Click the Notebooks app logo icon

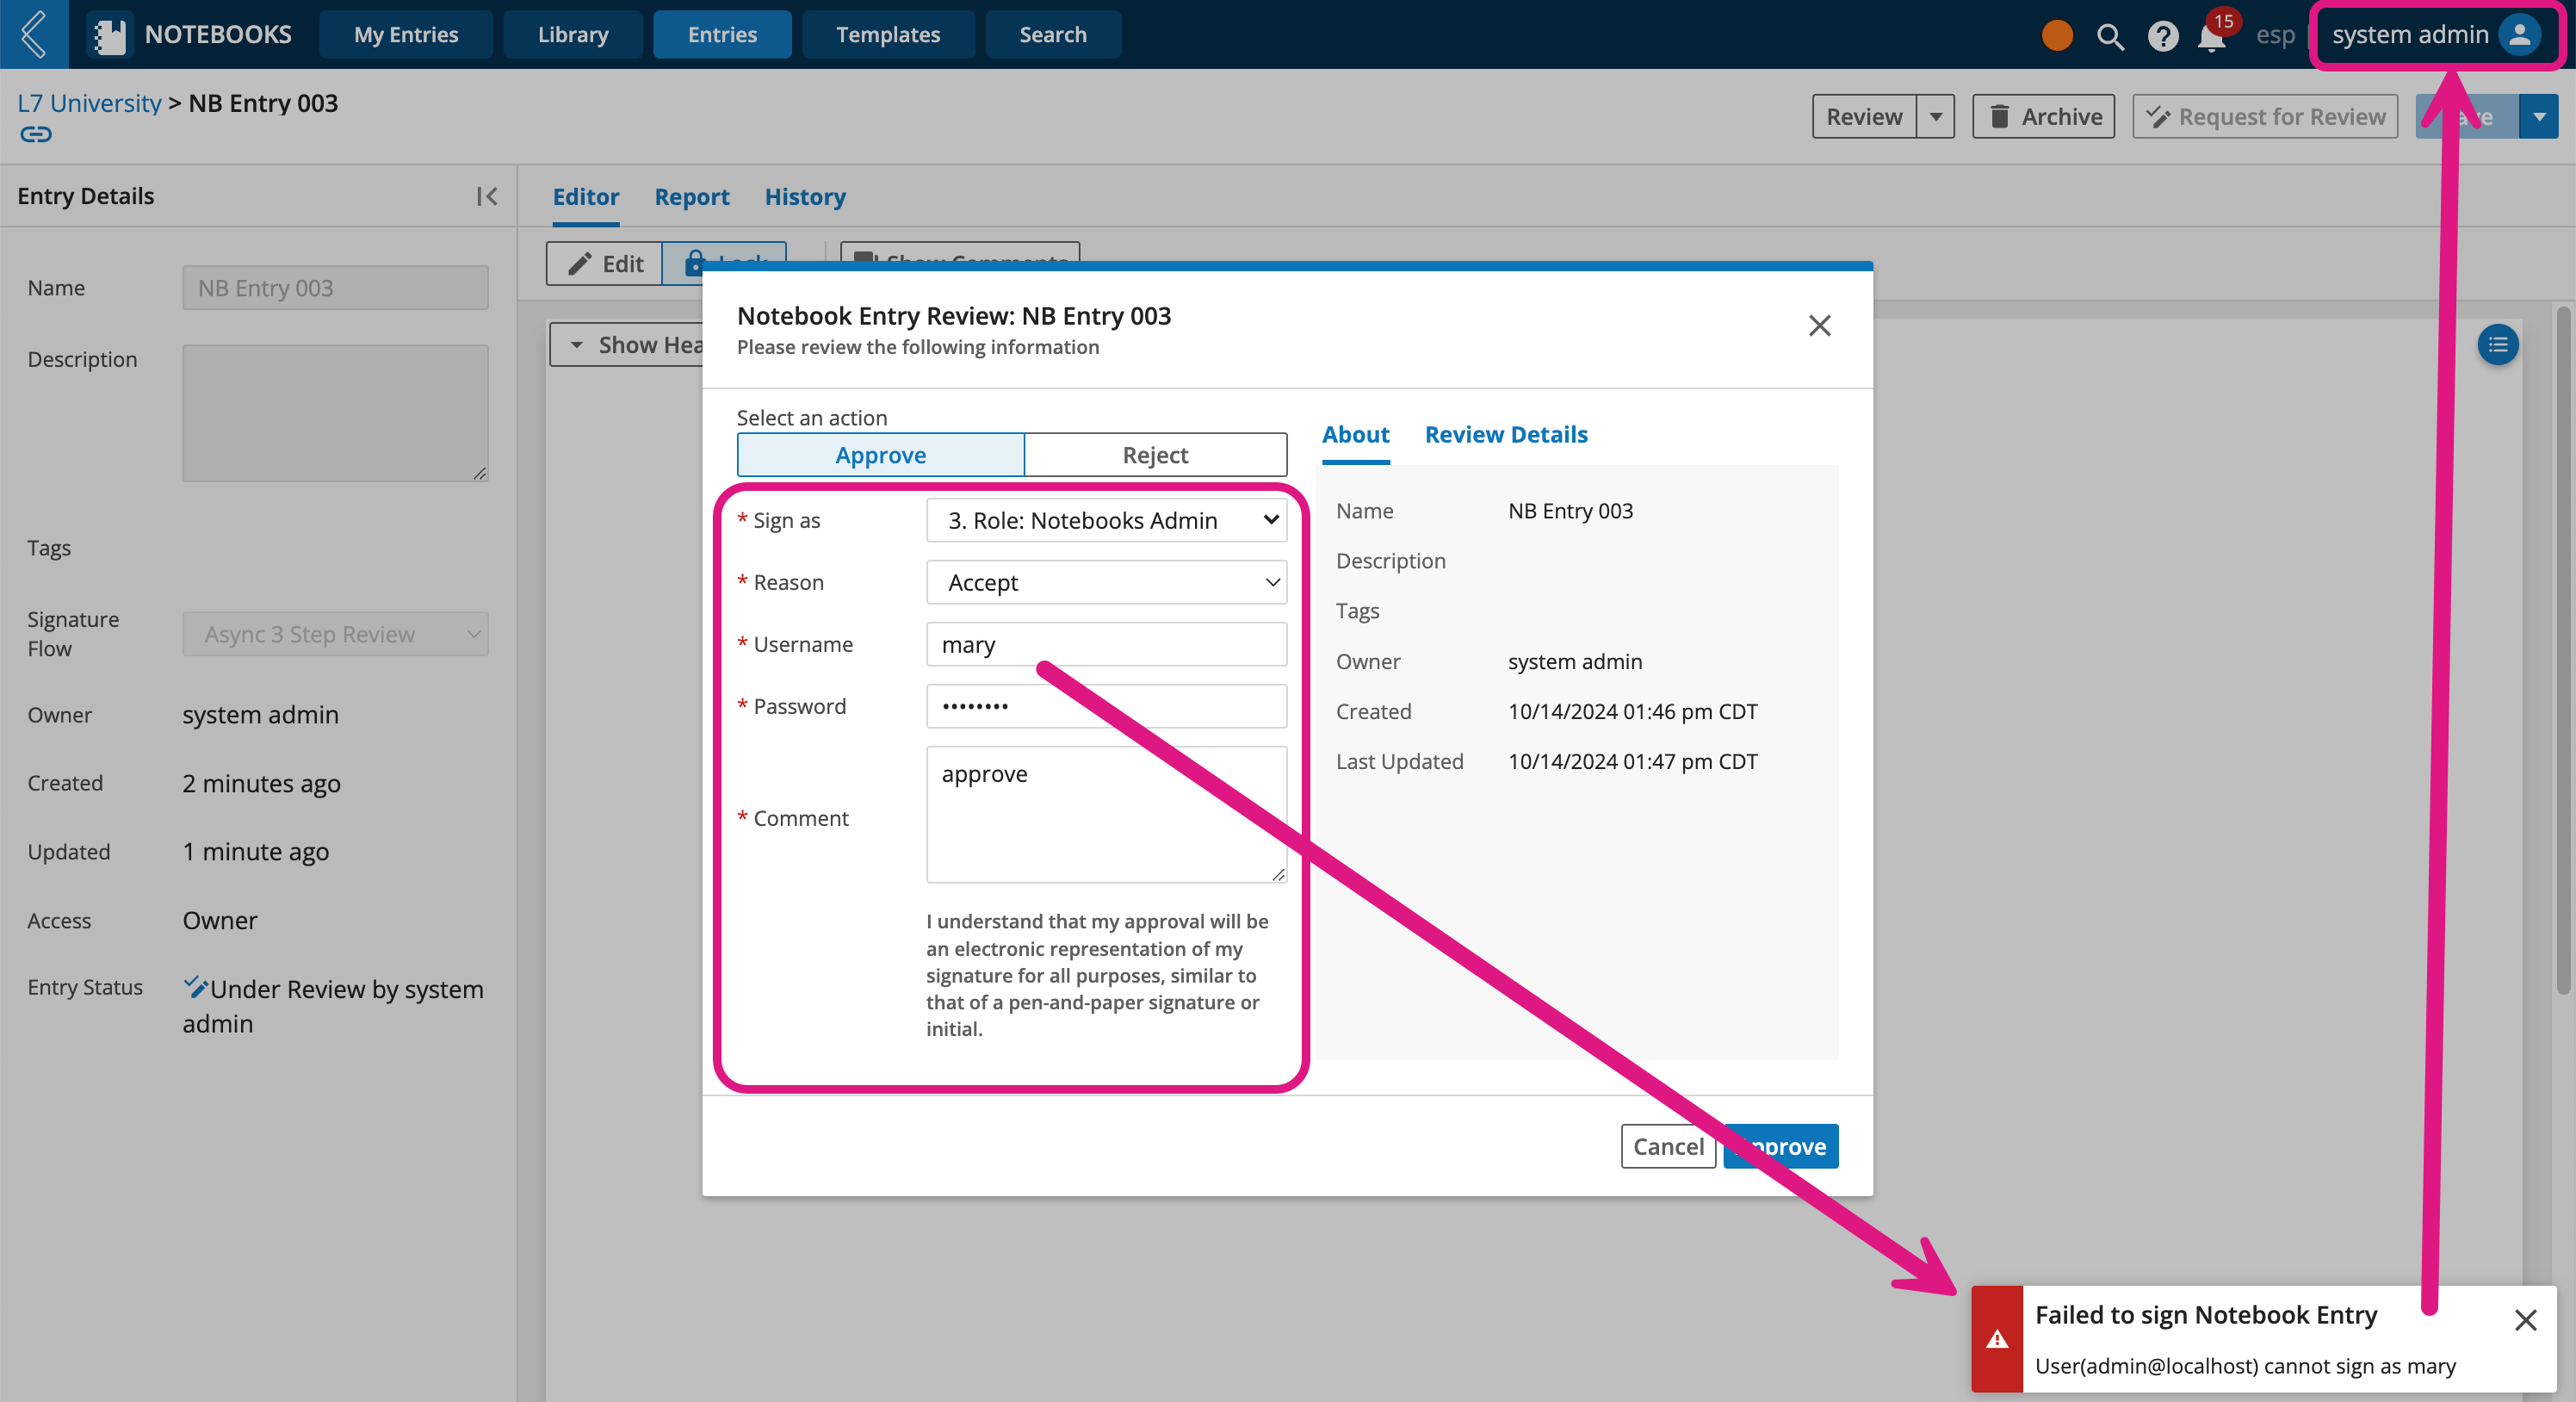[x=107, y=33]
